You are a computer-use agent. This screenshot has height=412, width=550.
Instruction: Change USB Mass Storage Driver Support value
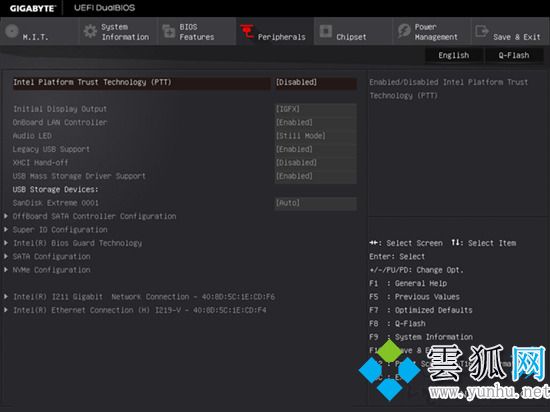click(316, 176)
